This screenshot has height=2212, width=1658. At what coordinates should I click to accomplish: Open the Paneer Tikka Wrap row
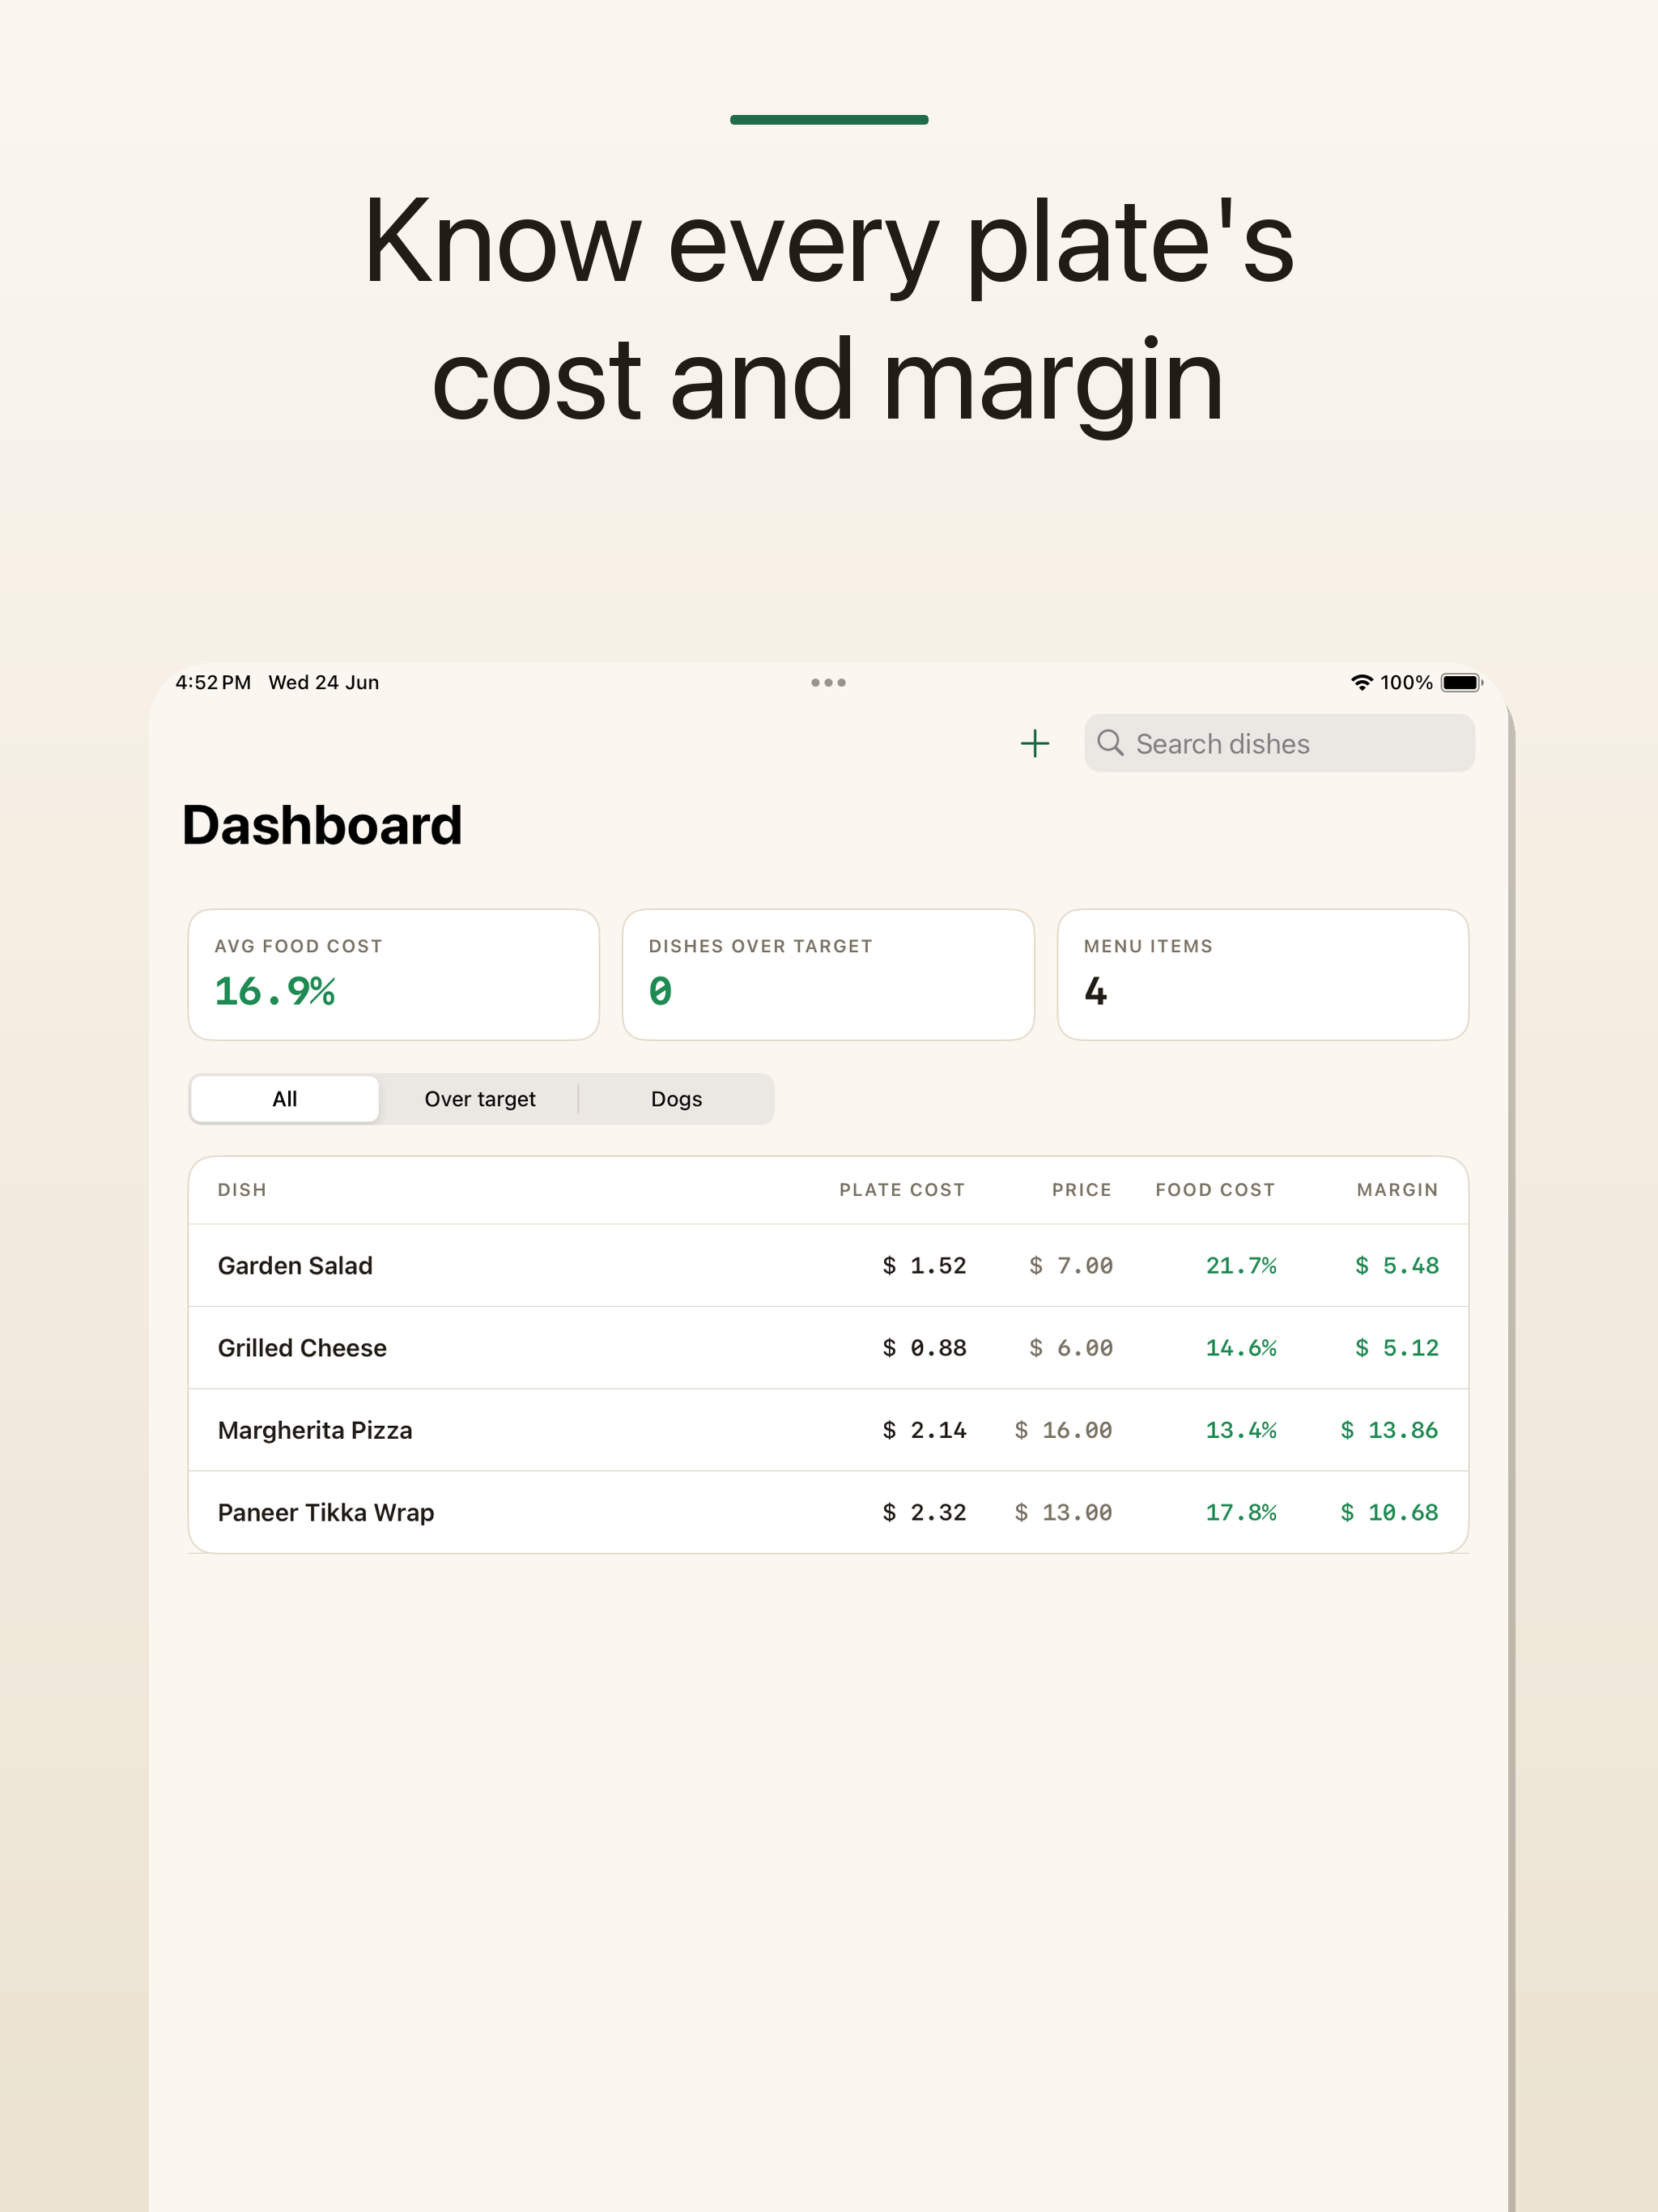tap(828, 1512)
